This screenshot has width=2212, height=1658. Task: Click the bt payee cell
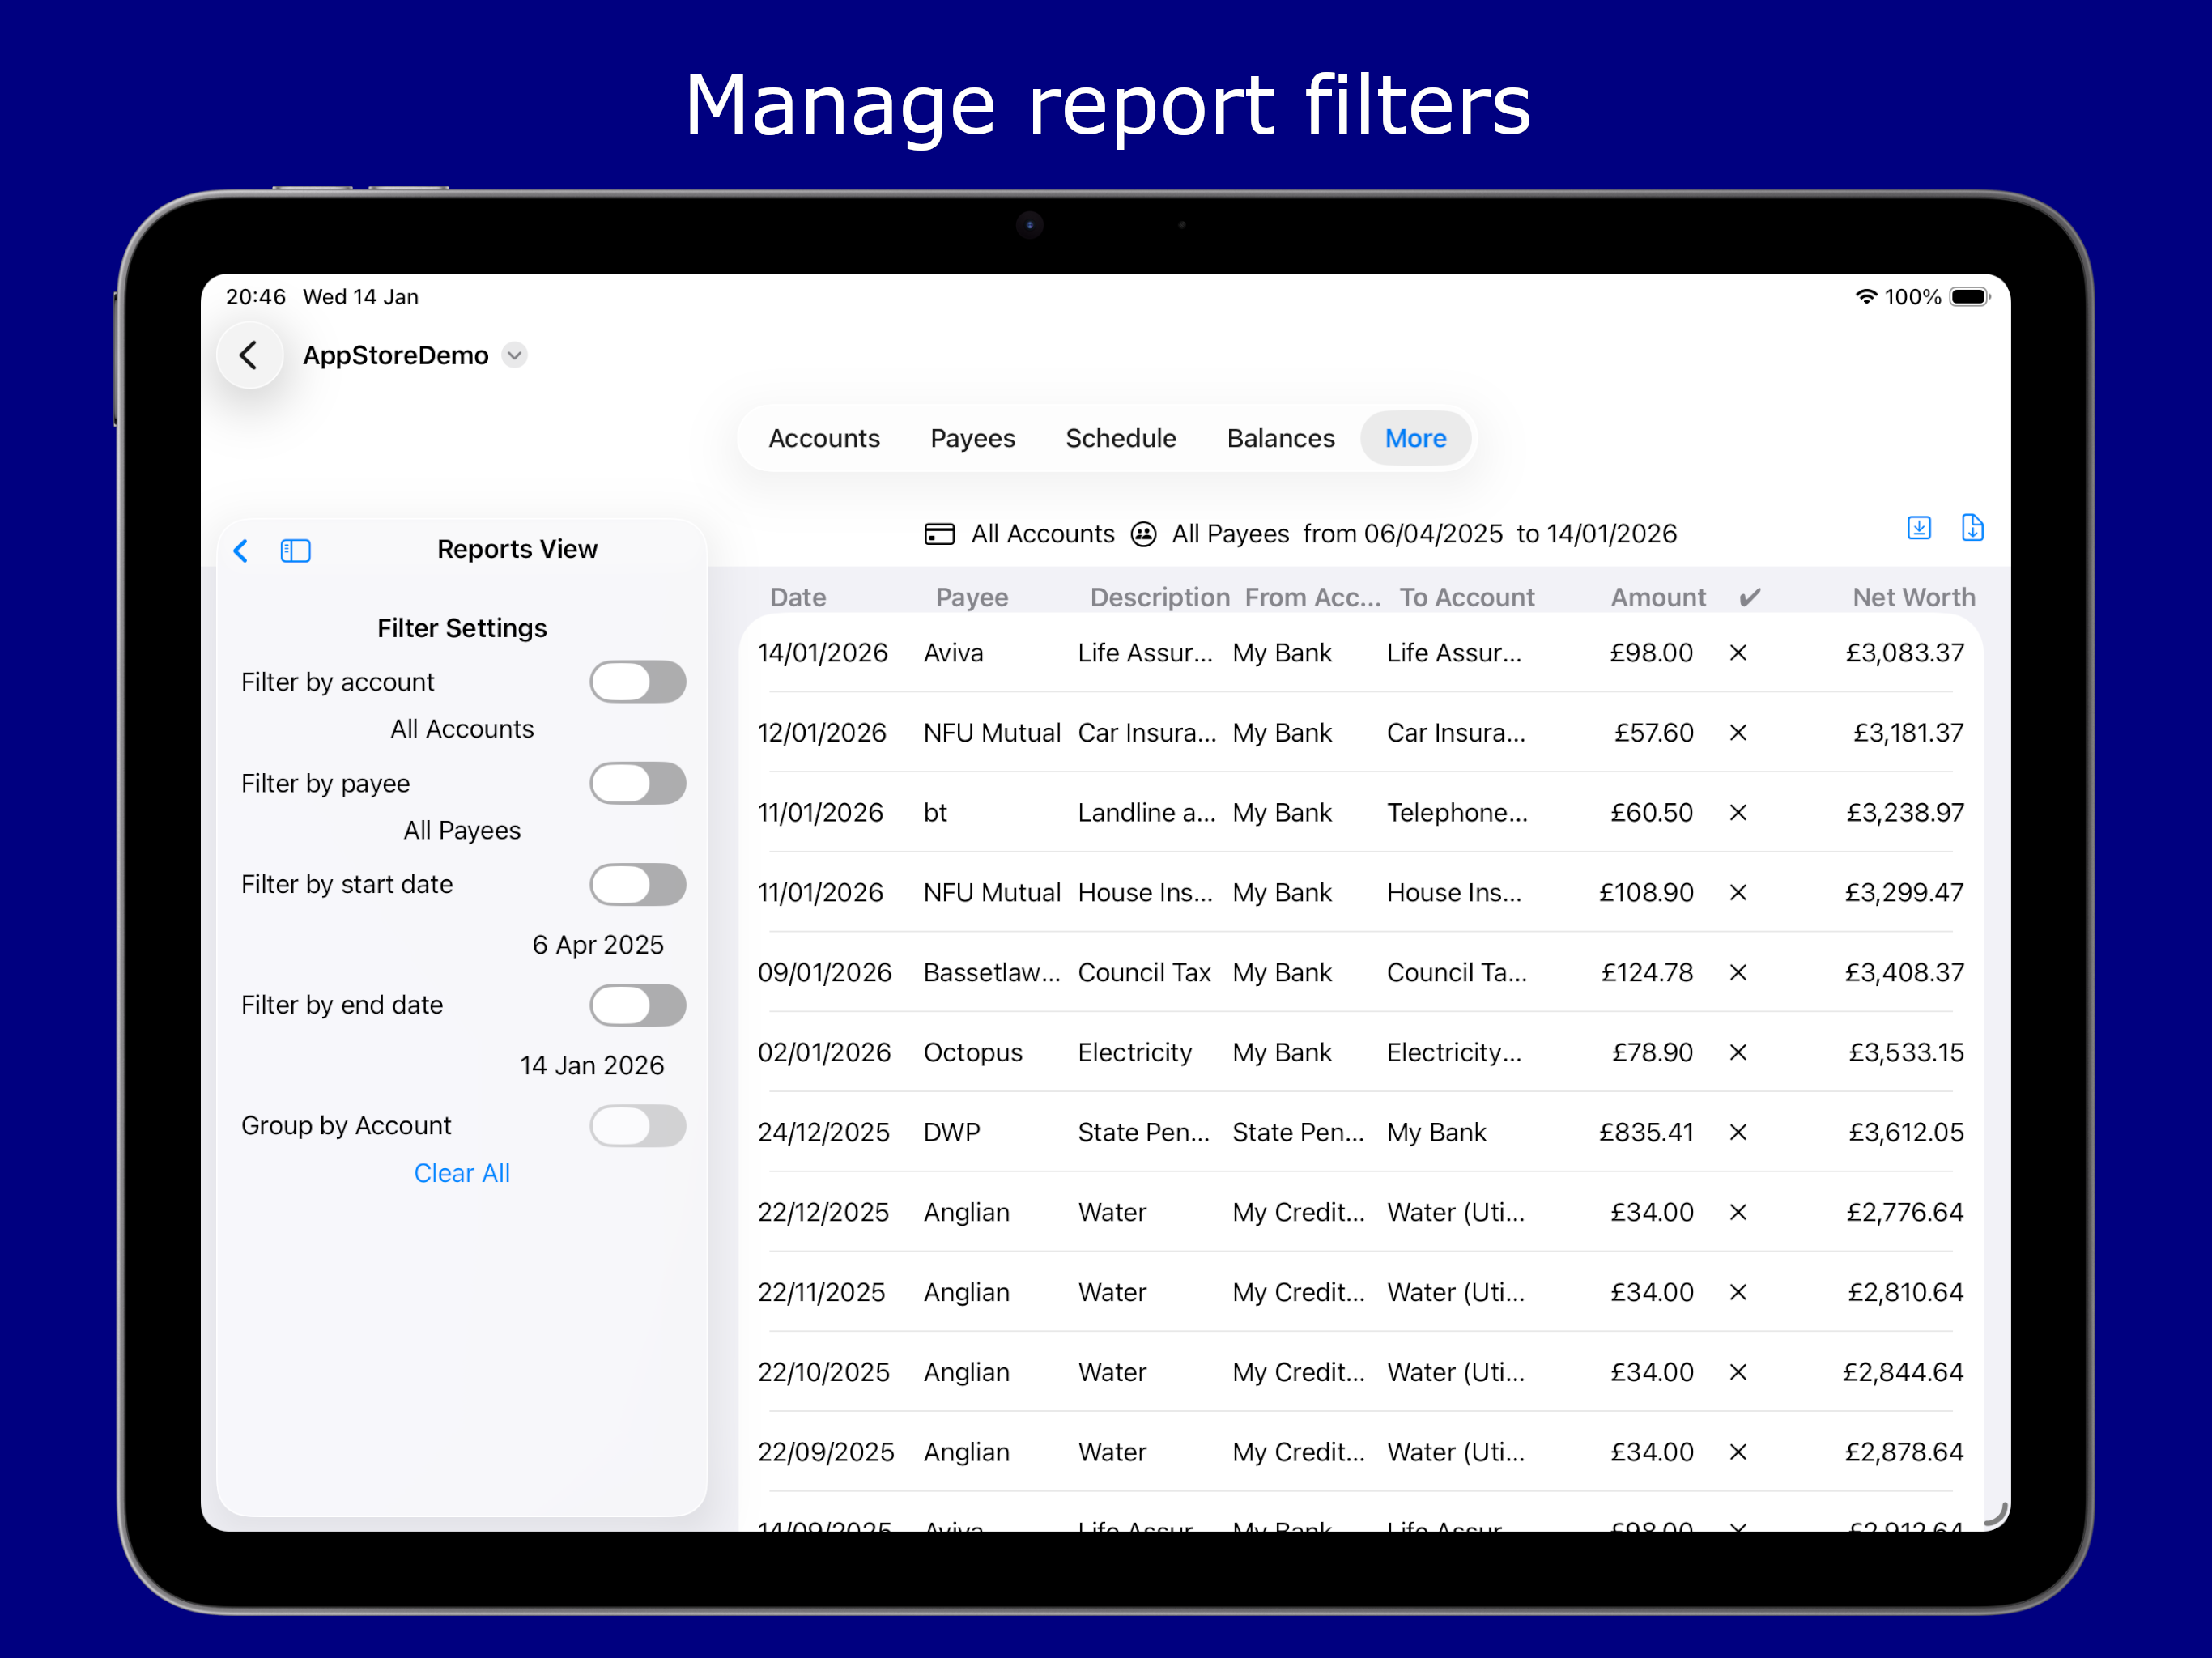(x=935, y=813)
